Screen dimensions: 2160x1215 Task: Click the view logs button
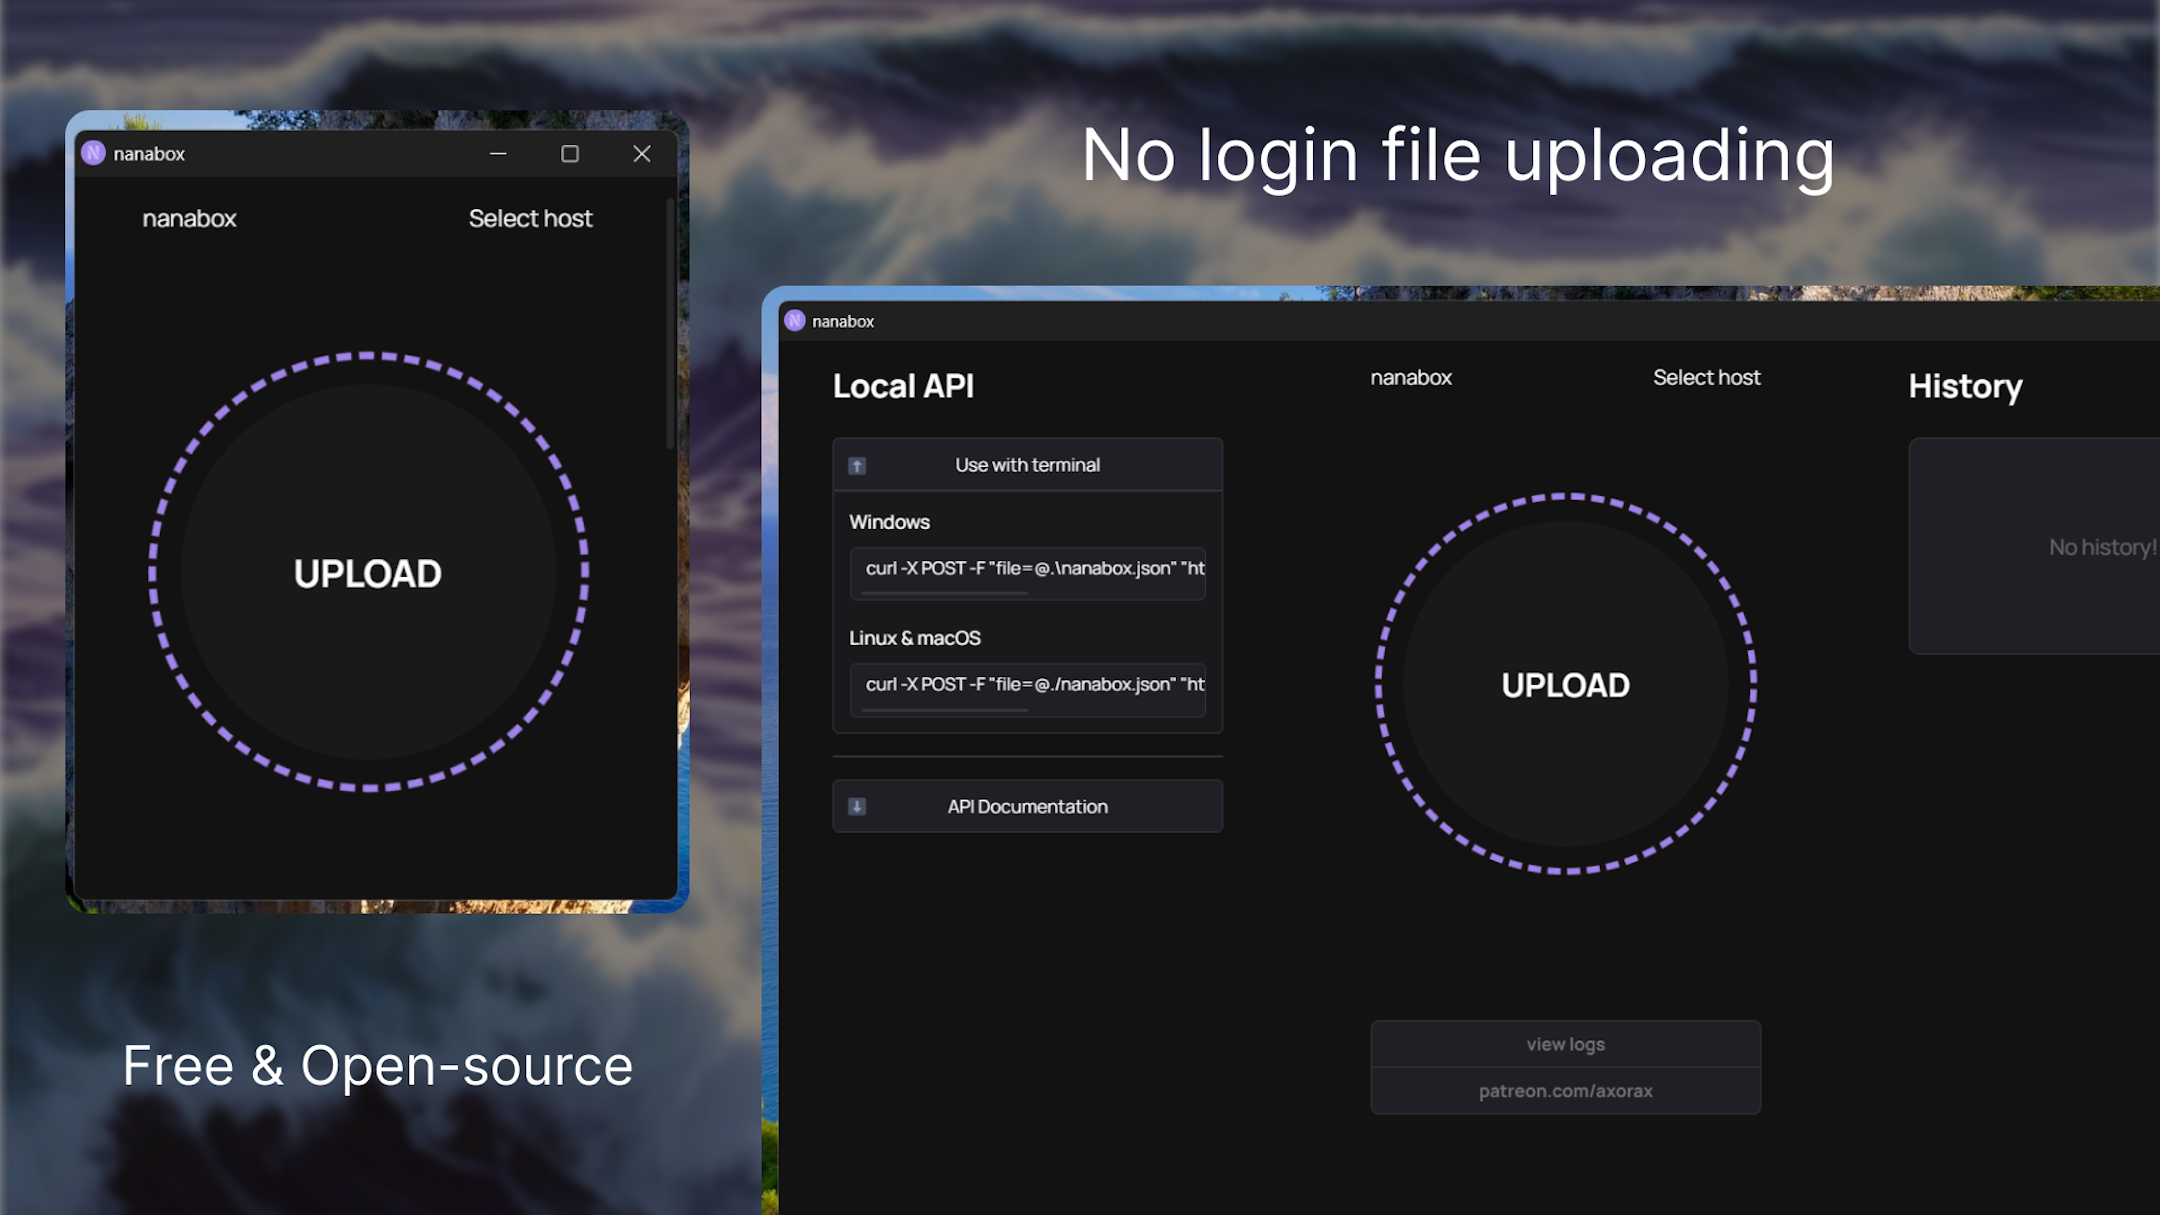1565,1043
